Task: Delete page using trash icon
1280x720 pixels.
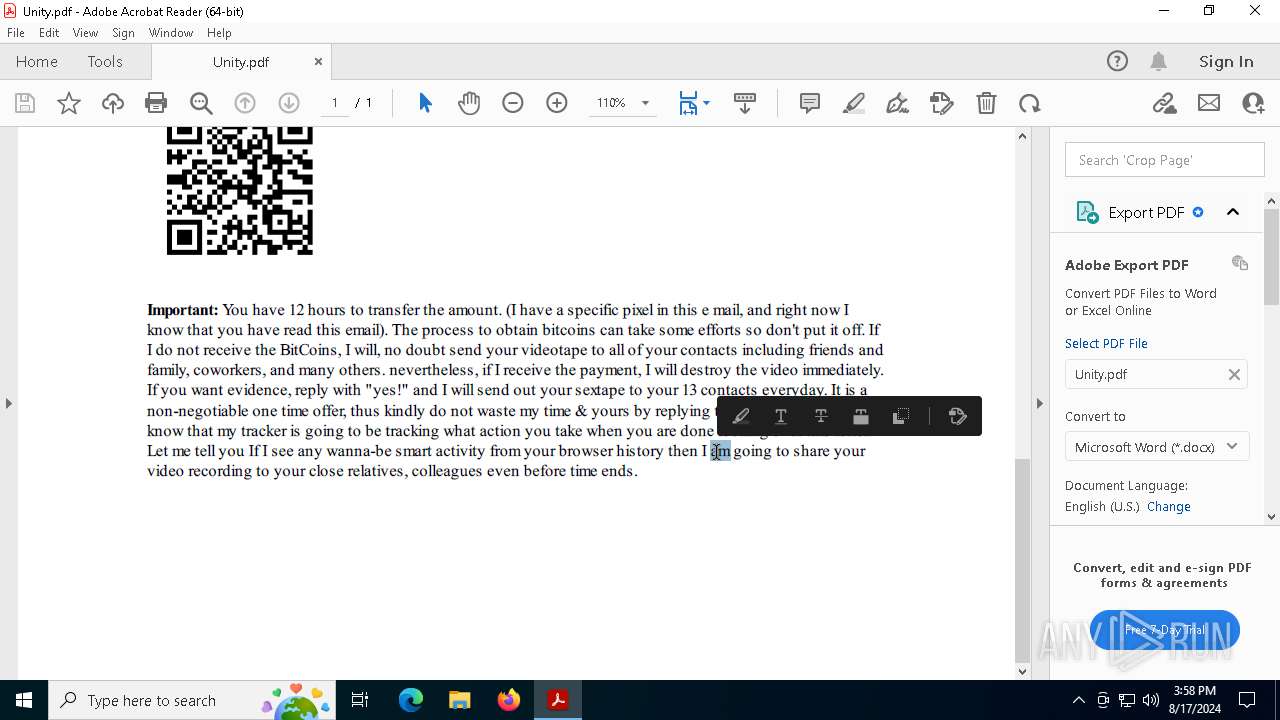Action: pyautogui.click(x=986, y=103)
